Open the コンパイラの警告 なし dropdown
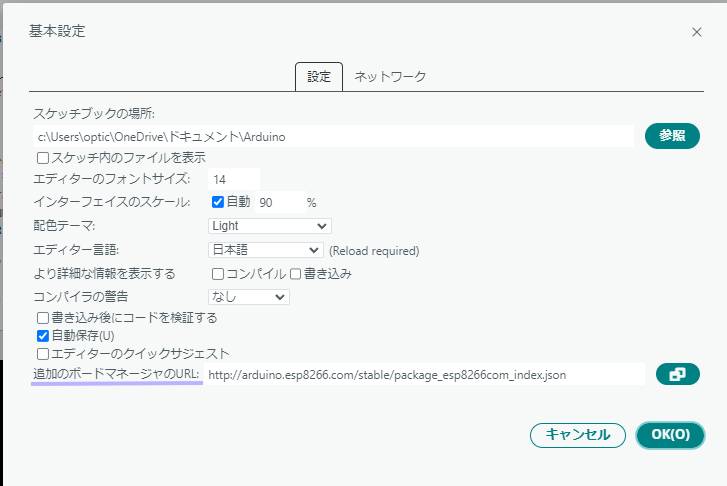 (x=249, y=297)
